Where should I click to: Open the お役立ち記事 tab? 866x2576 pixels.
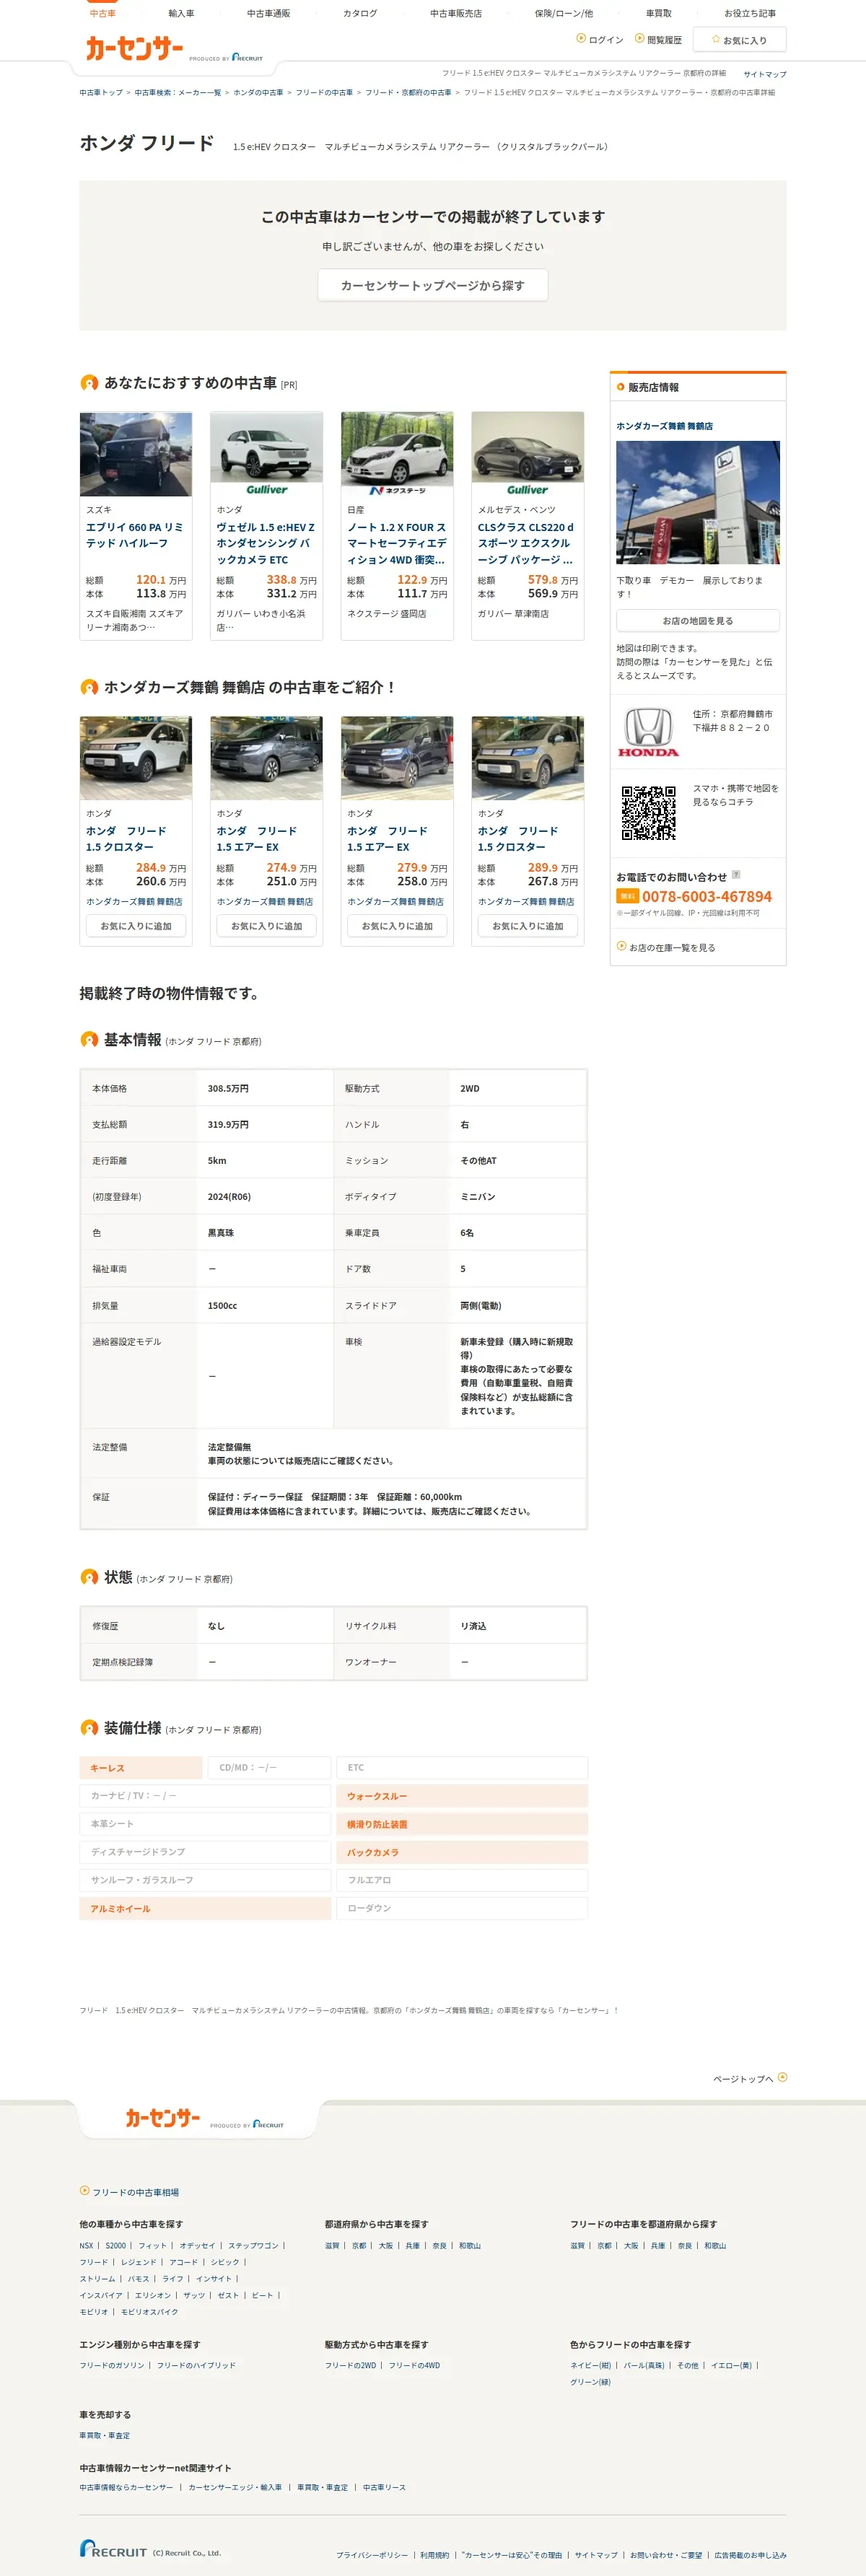point(750,14)
